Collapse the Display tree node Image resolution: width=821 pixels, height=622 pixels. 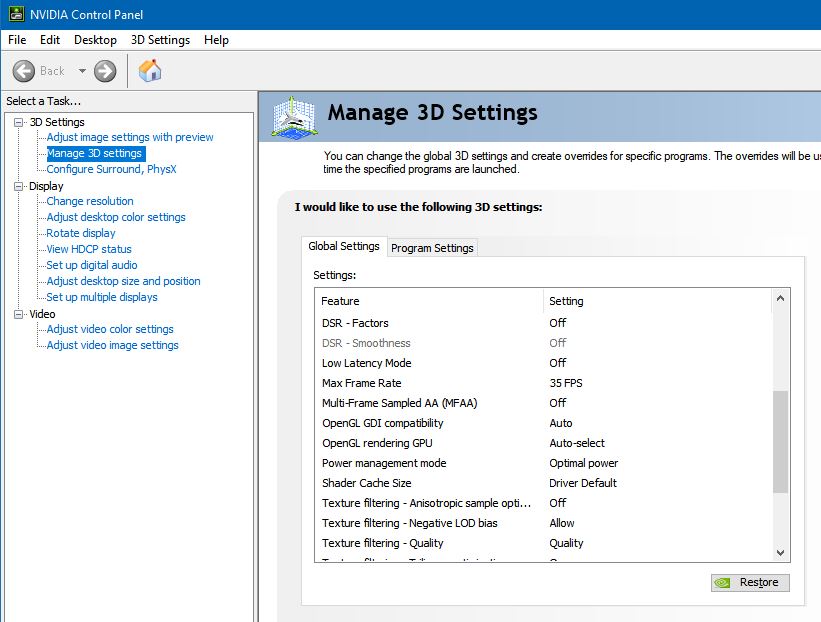(18, 186)
